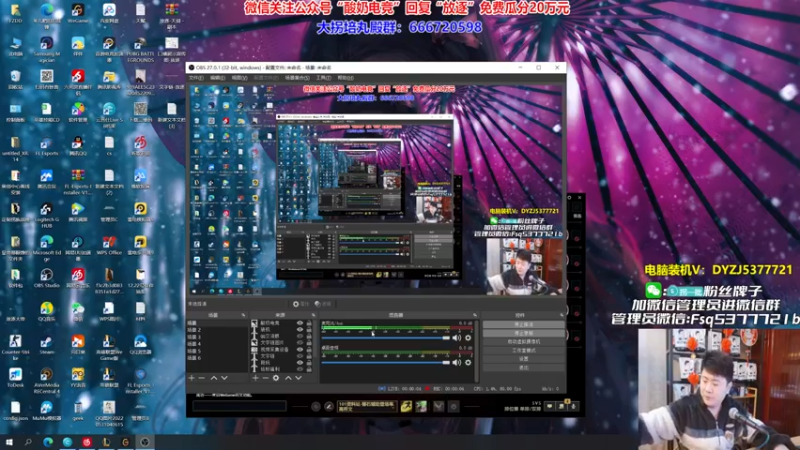Open PUBG BATTLEGROUNDS desktop shortcut

point(140,49)
